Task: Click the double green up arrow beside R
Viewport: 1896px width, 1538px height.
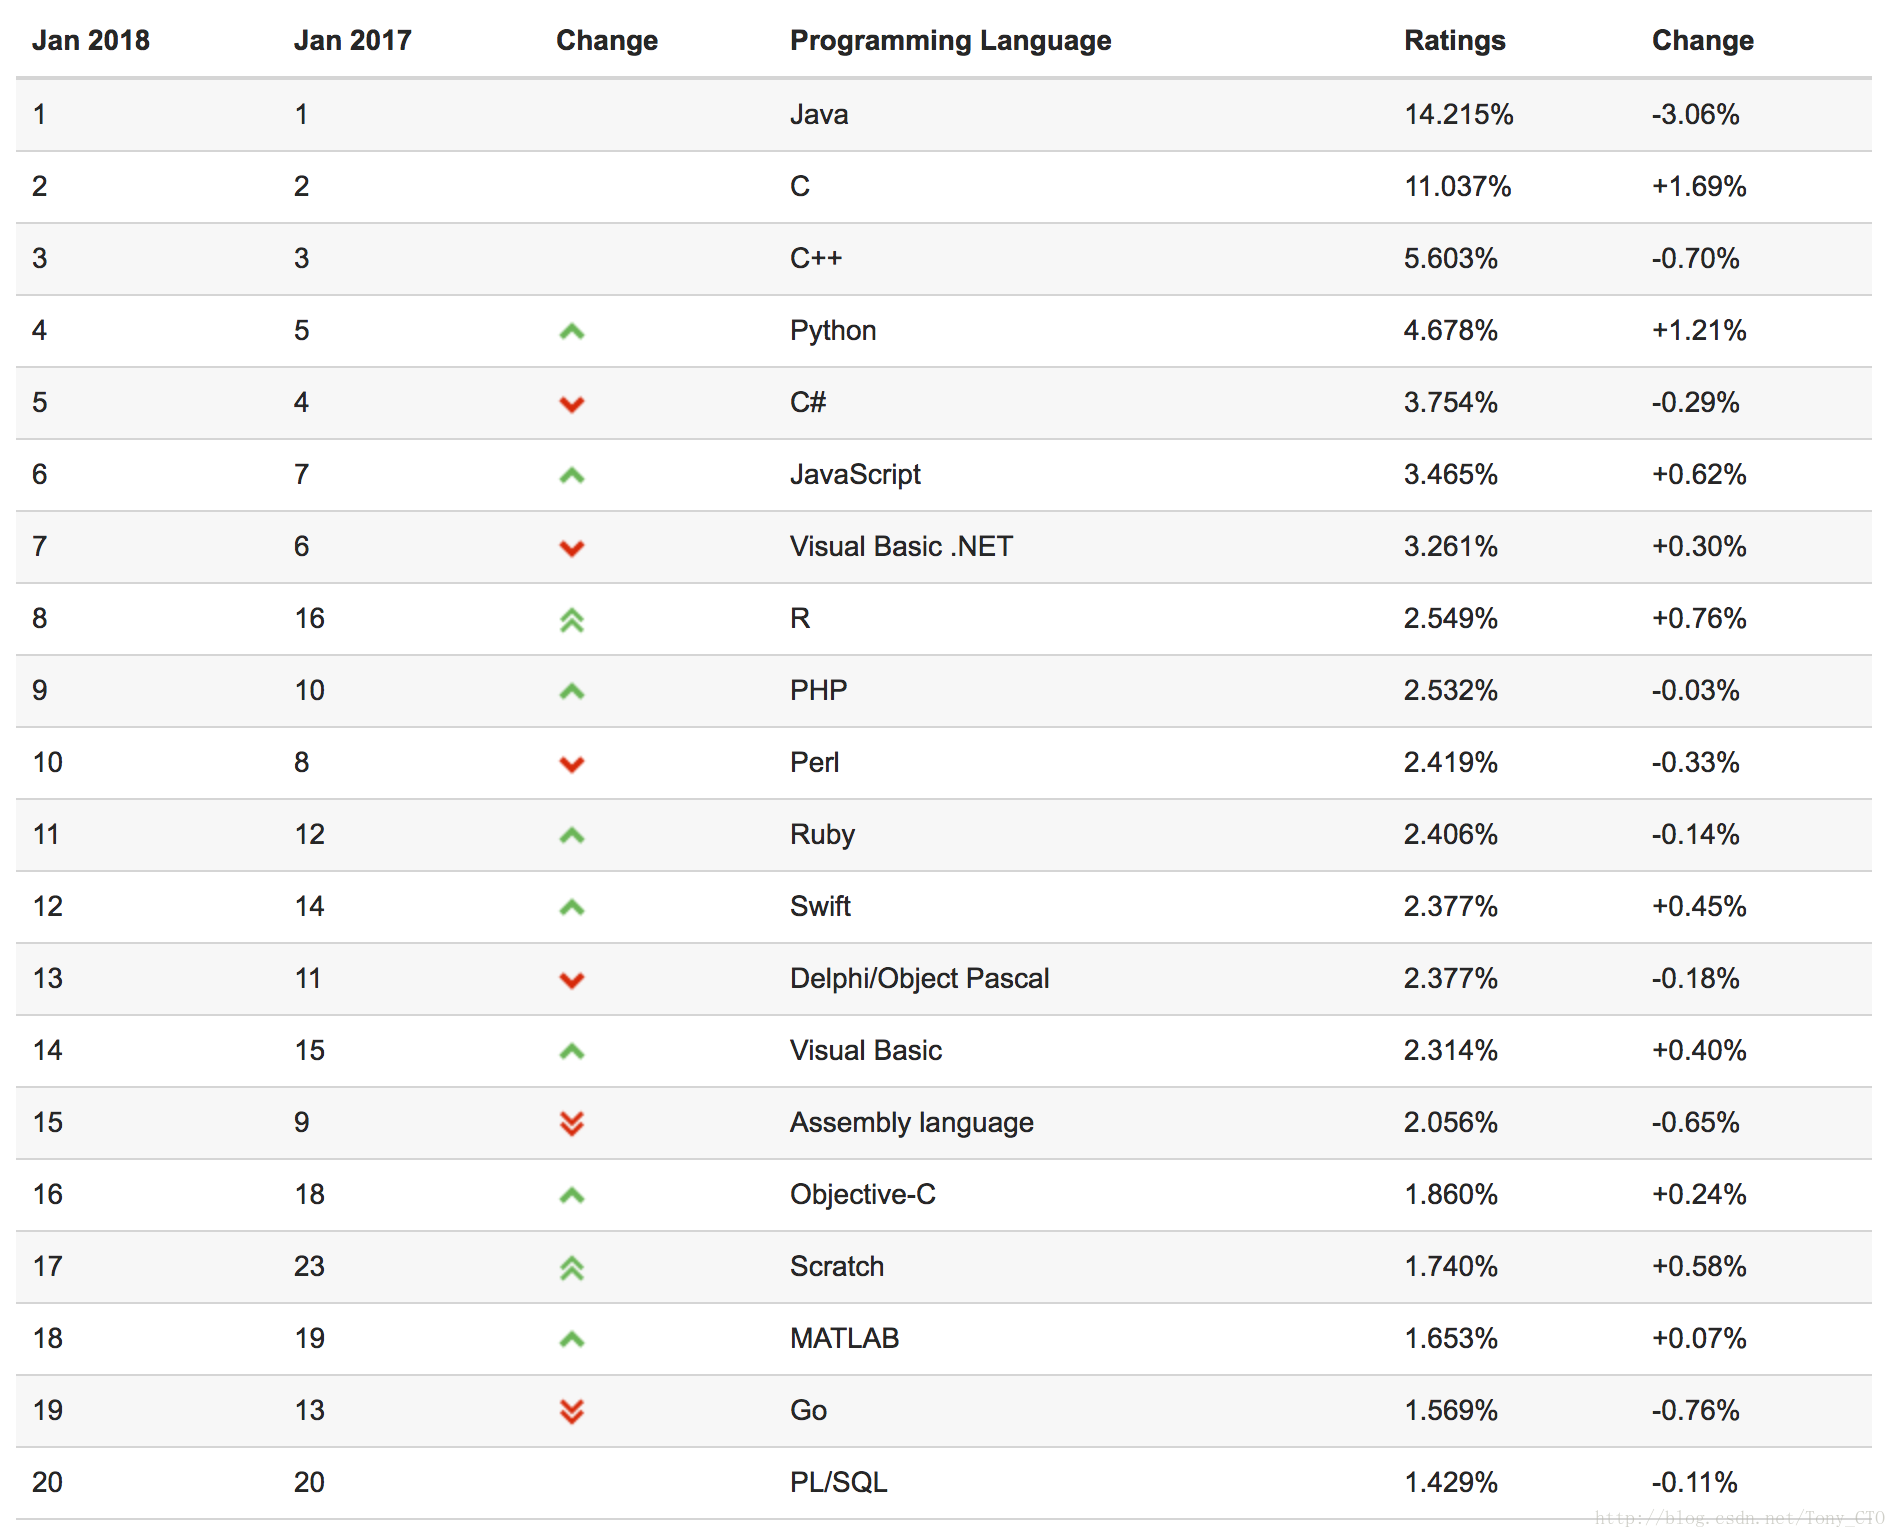Action: click(x=571, y=620)
